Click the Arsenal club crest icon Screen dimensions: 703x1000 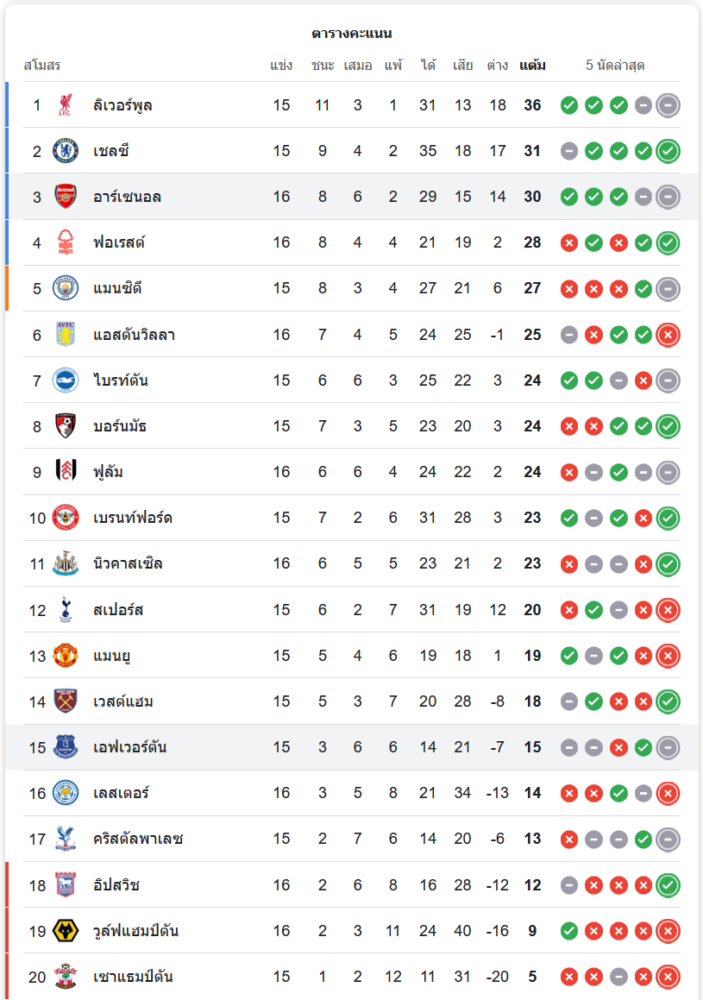65,197
